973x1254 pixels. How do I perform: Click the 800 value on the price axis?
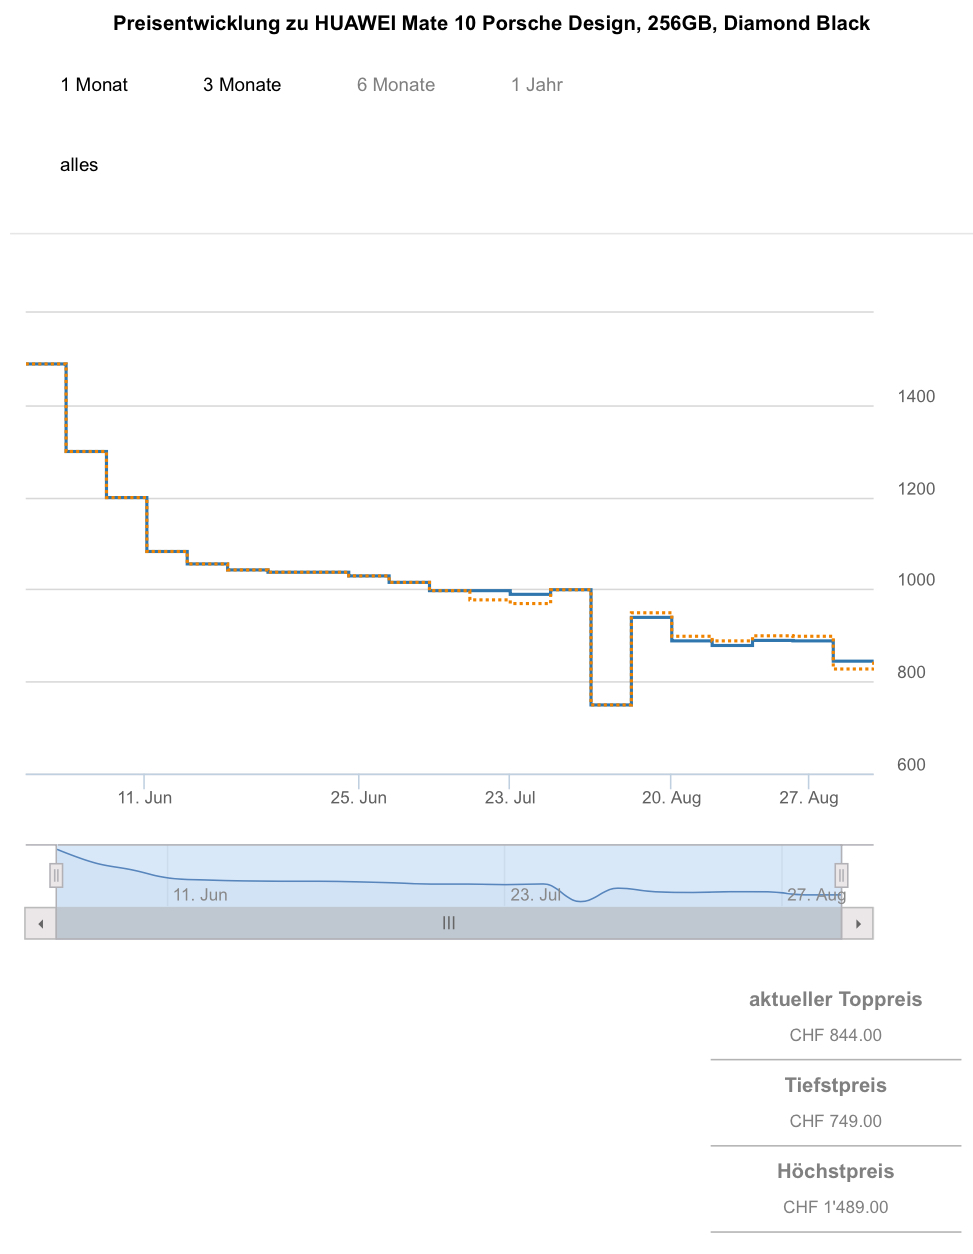(x=911, y=673)
